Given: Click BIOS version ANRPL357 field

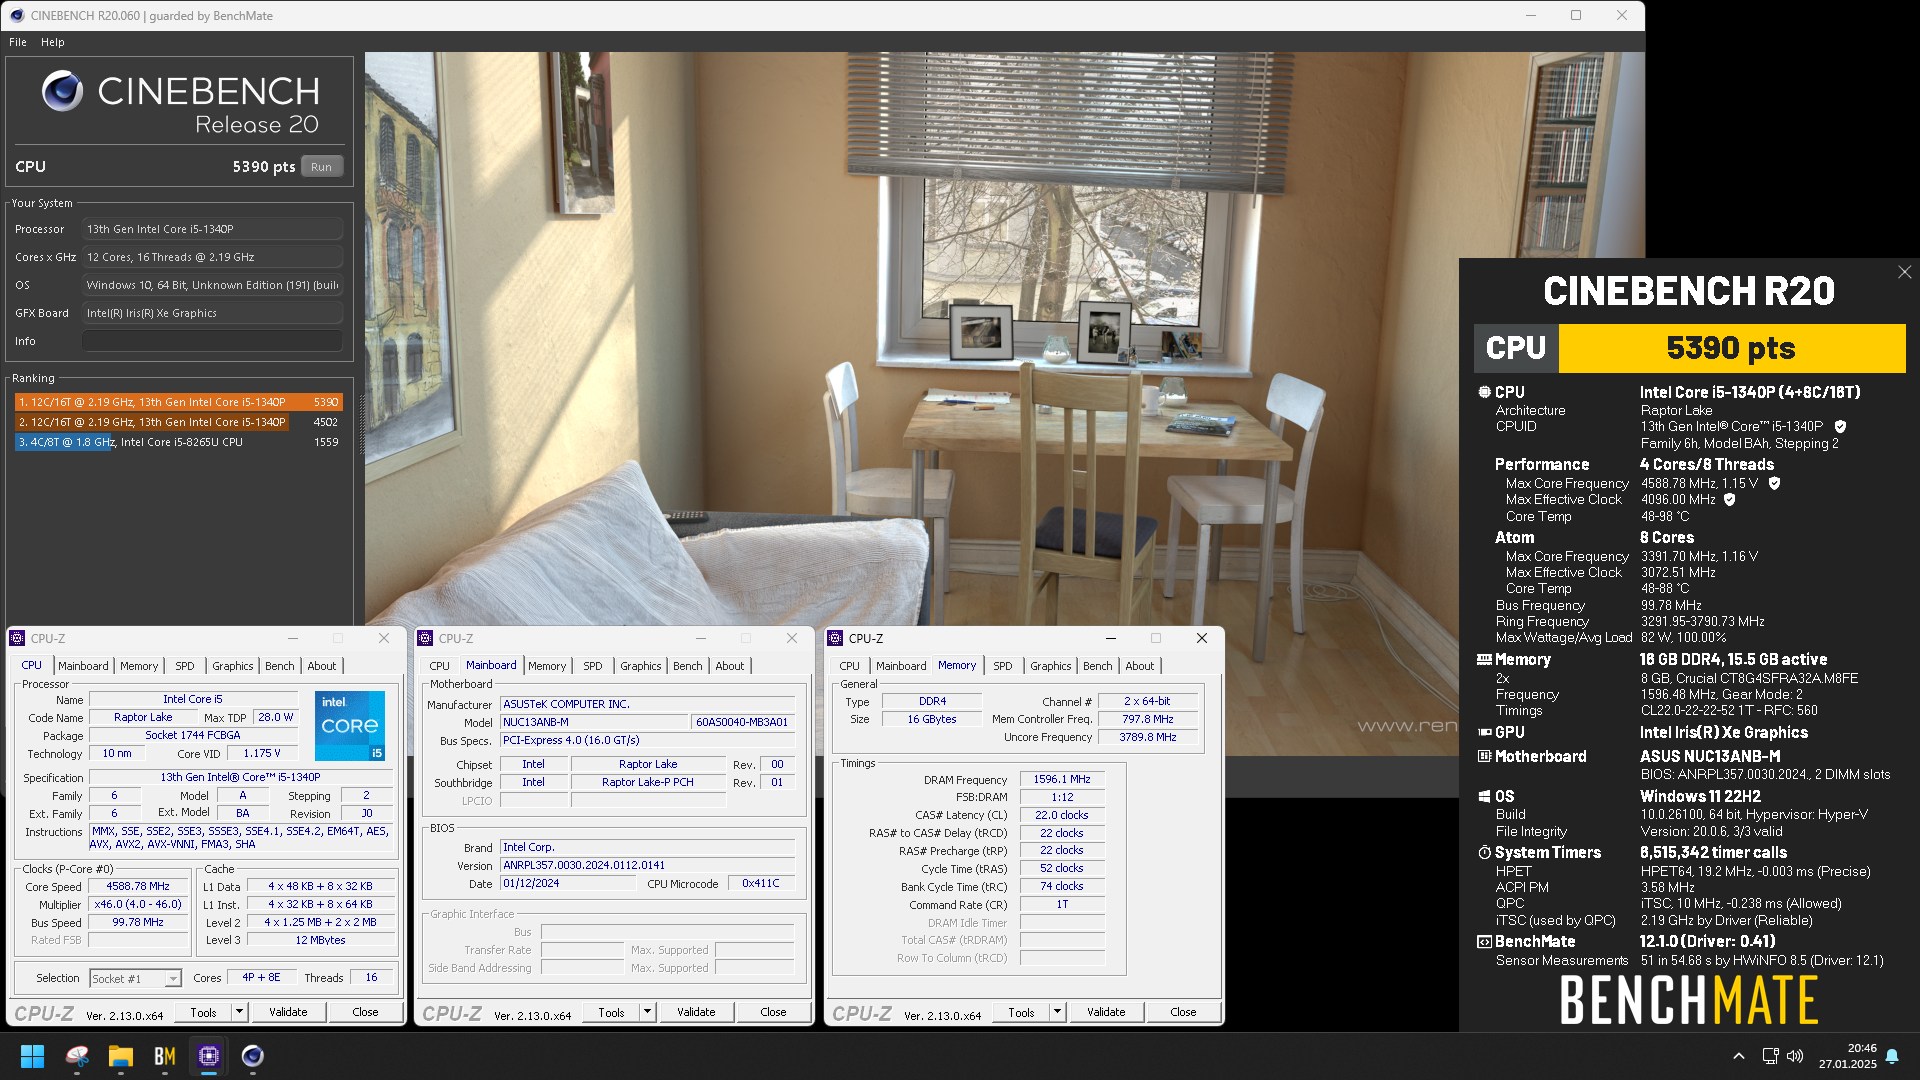Looking at the screenshot, I should click(647, 865).
